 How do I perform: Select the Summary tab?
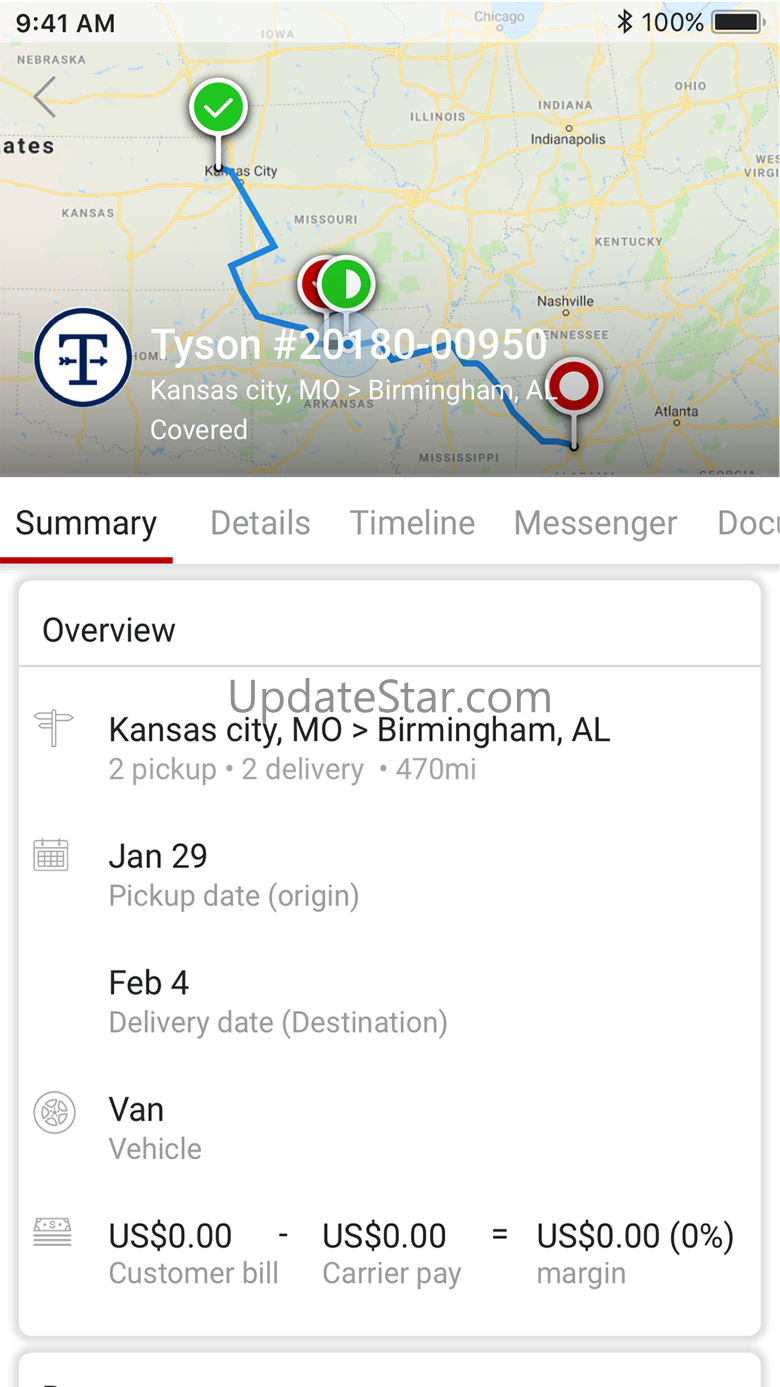[x=86, y=523]
